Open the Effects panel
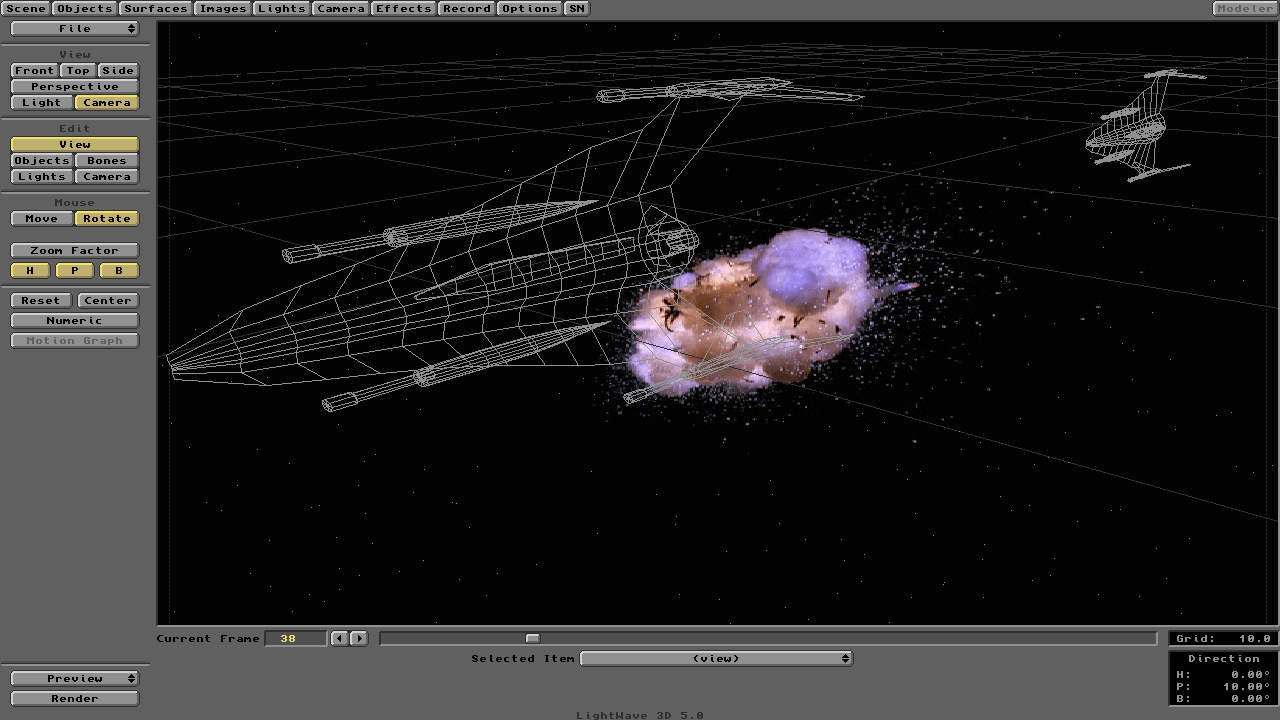 pyautogui.click(x=404, y=8)
